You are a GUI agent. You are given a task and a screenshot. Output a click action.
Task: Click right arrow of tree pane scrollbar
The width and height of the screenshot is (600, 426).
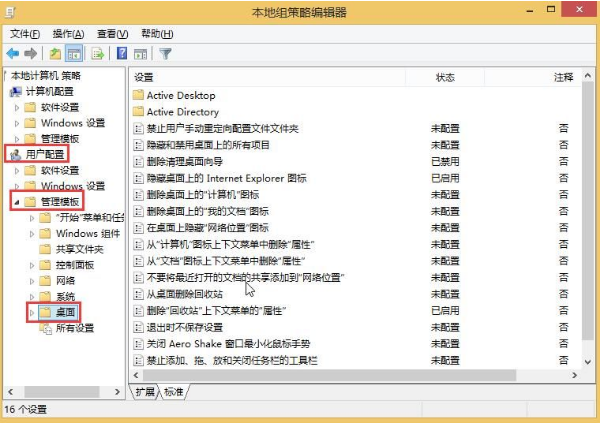(117, 392)
